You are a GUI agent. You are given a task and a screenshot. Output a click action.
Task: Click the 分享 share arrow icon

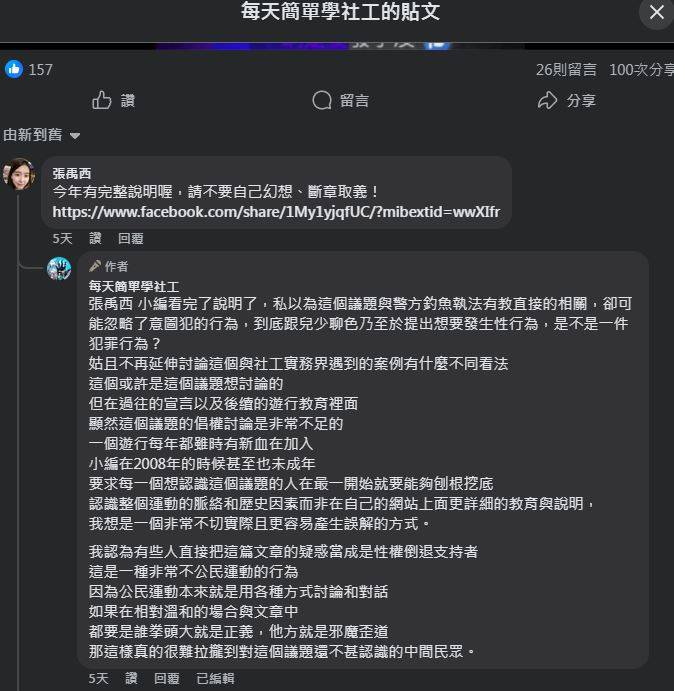point(547,100)
